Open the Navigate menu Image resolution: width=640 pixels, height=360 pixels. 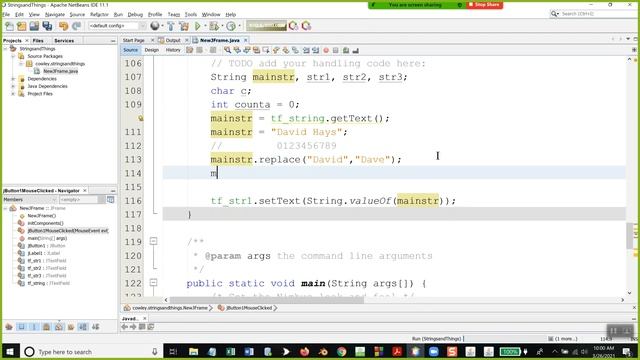[x=55, y=14]
